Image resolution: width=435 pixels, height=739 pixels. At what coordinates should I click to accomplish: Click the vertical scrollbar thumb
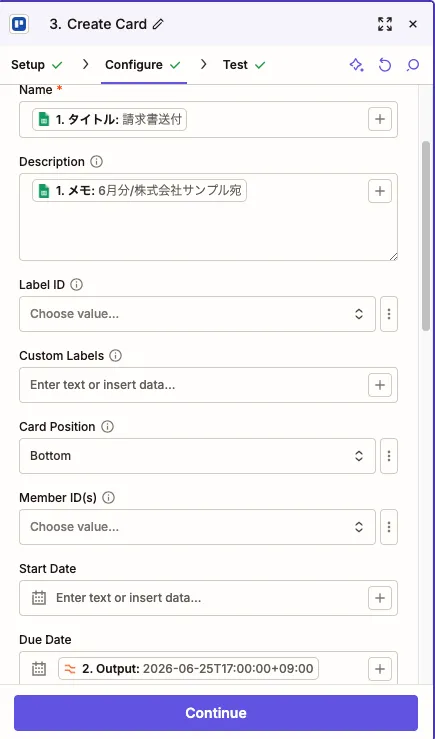[426, 236]
